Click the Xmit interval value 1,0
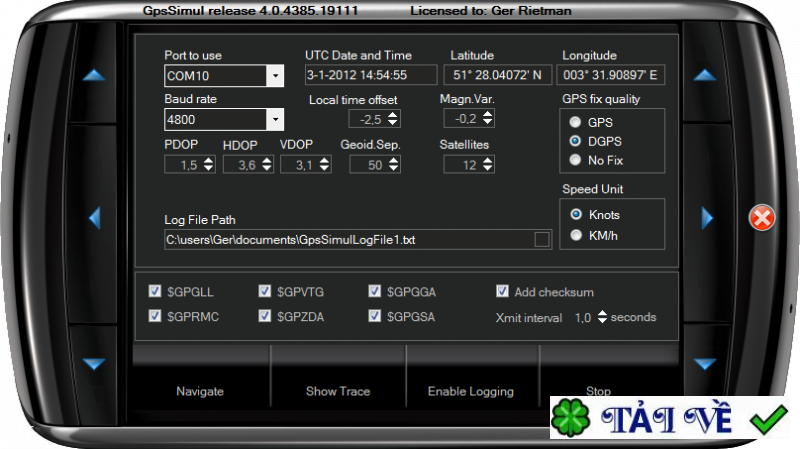The width and height of the screenshot is (800, 449). pyautogui.click(x=583, y=317)
